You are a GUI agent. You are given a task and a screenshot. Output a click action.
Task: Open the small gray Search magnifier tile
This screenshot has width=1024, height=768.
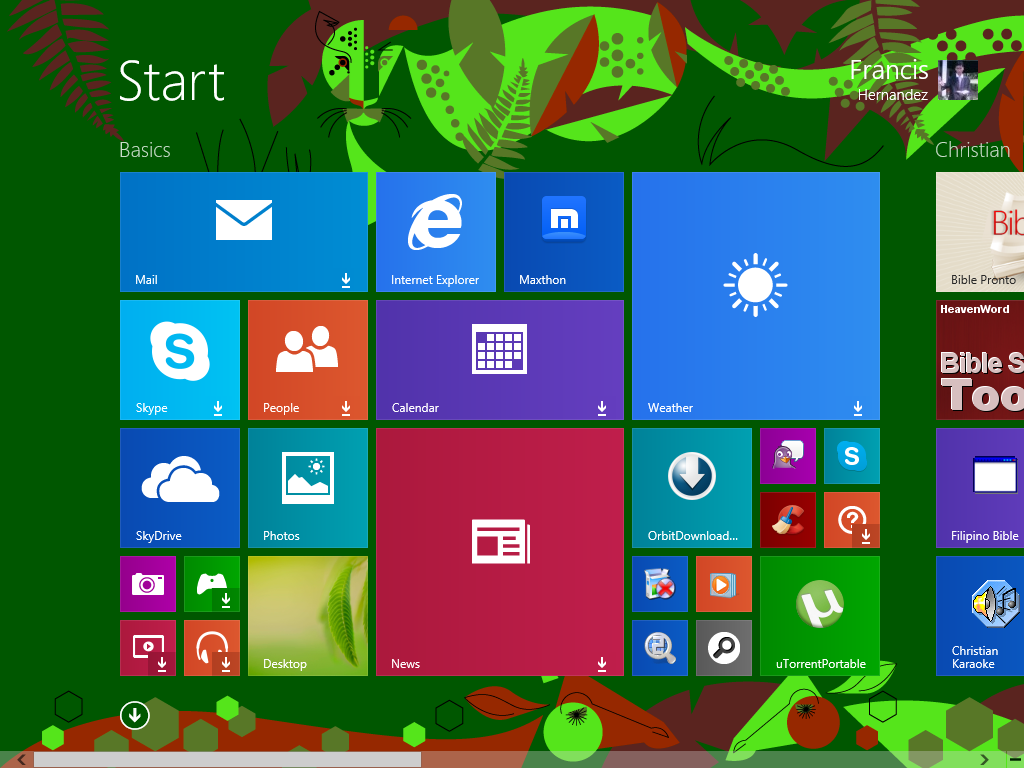724,648
